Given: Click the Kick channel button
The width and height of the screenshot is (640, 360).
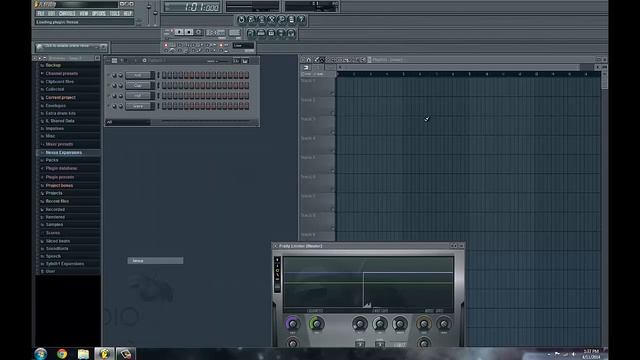Looking at the screenshot, I should [138, 75].
